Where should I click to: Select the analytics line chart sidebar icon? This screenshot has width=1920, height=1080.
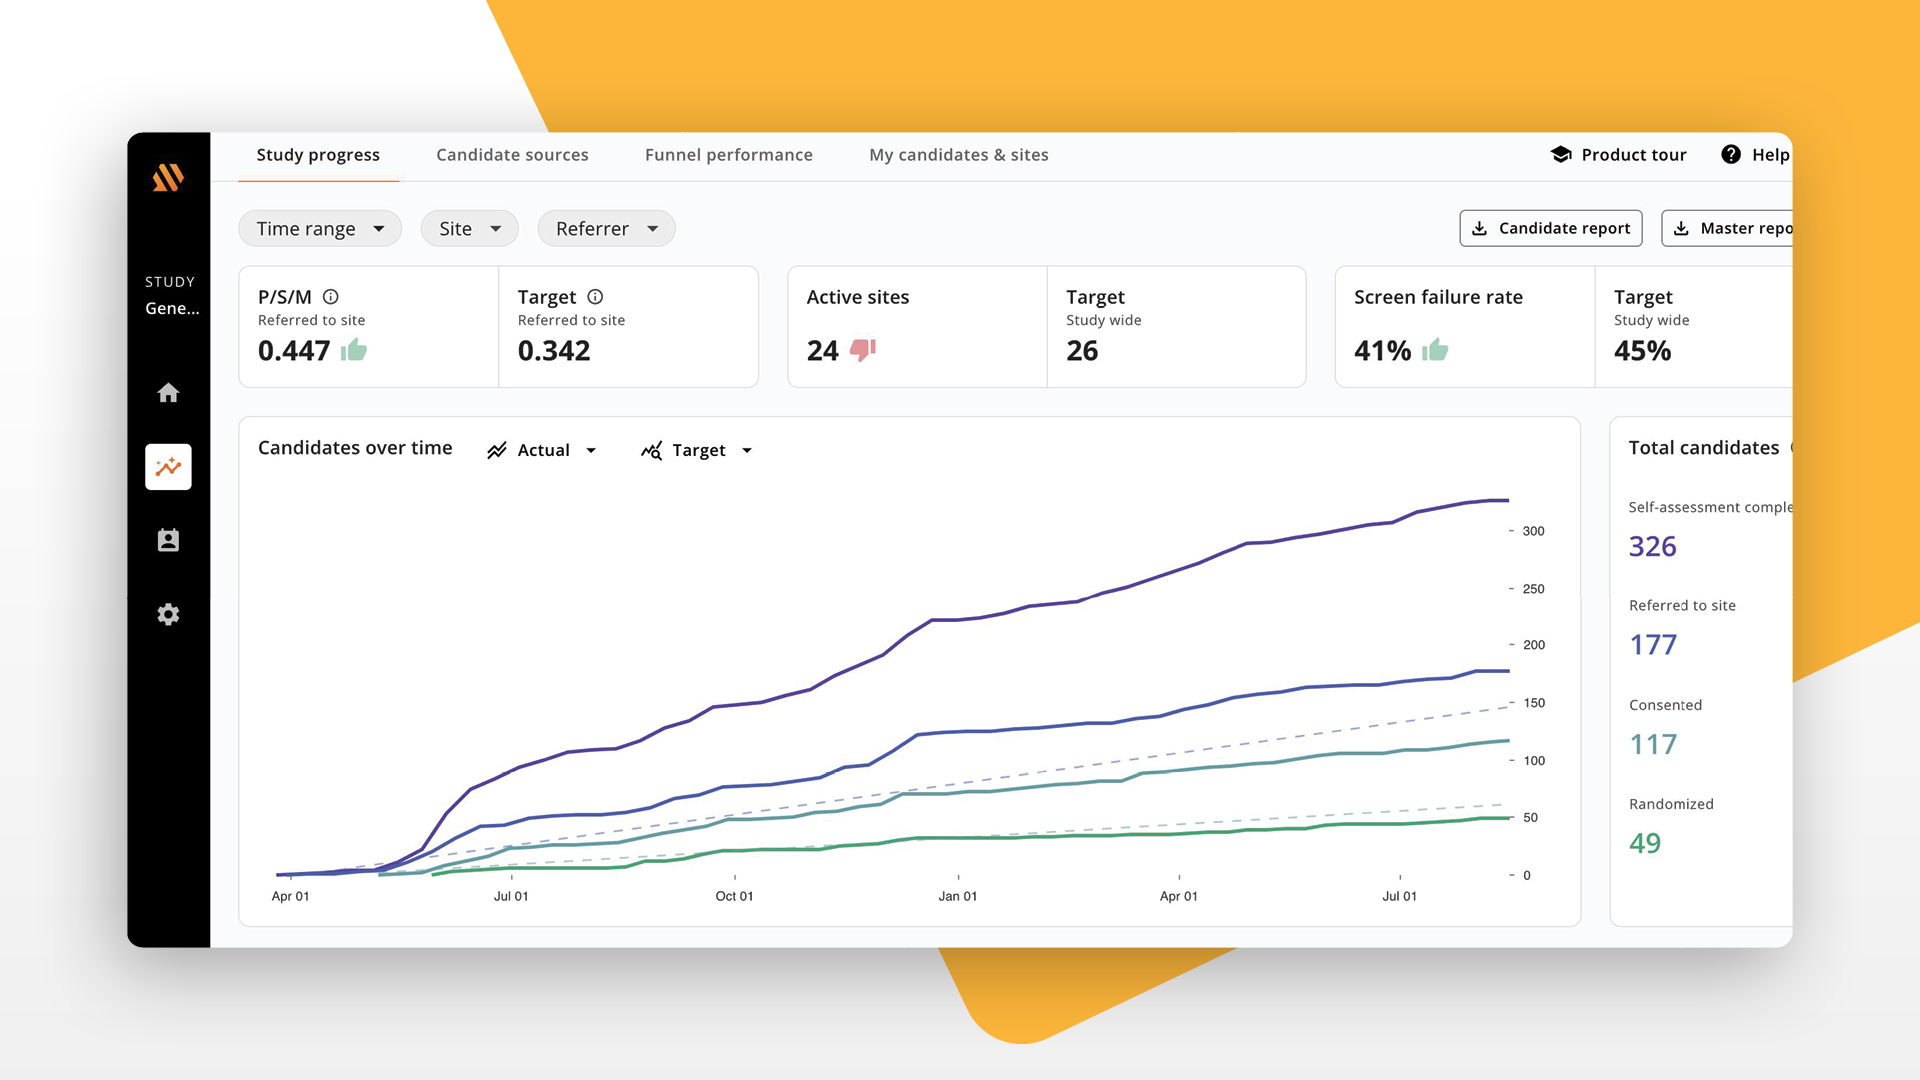pyautogui.click(x=168, y=466)
